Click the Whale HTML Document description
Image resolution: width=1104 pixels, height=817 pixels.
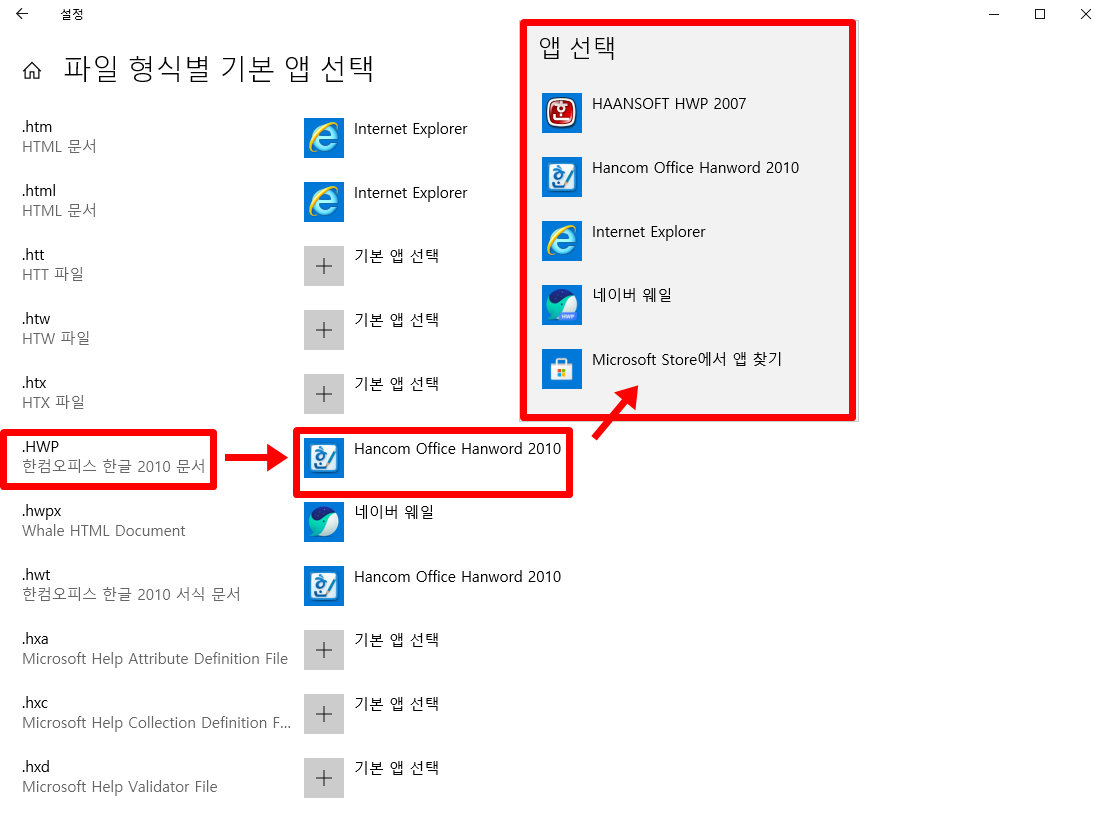pyautogui.click(x=104, y=531)
